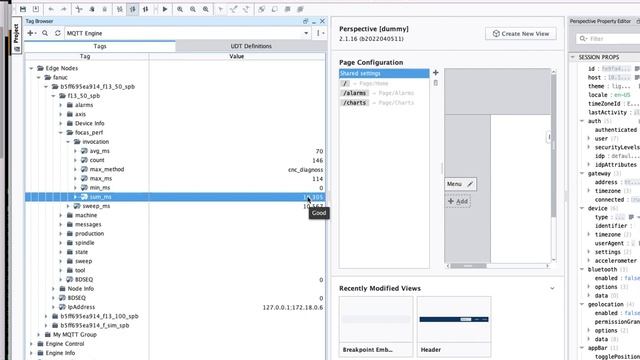Click the Create New View button
The height and width of the screenshot is (360, 640).
coord(521,33)
